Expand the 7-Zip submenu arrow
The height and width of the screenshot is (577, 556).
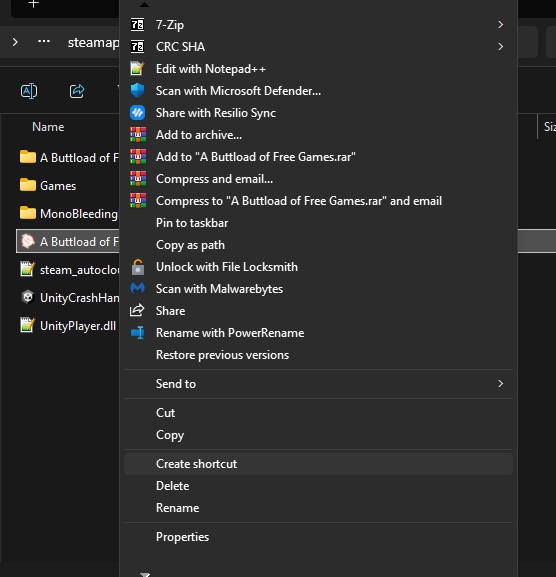pyautogui.click(x=500, y=25)
